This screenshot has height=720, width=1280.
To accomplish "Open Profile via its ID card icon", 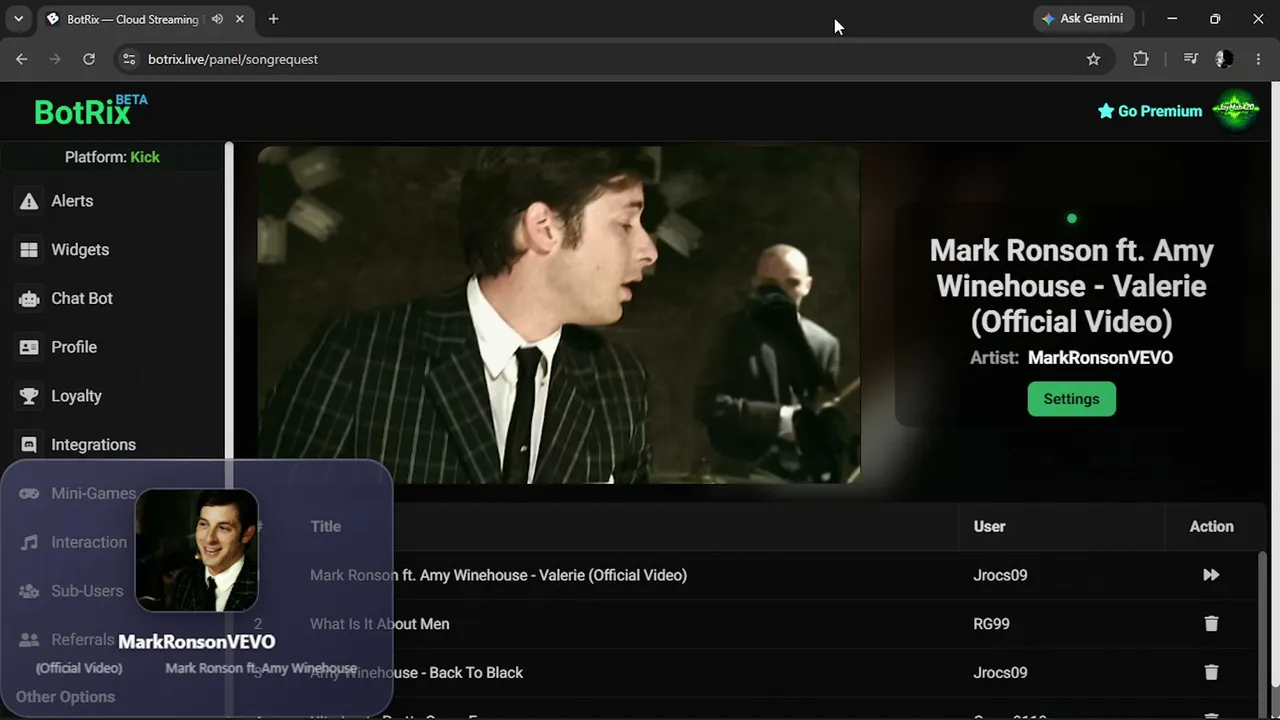I will [x=29, y=347].
